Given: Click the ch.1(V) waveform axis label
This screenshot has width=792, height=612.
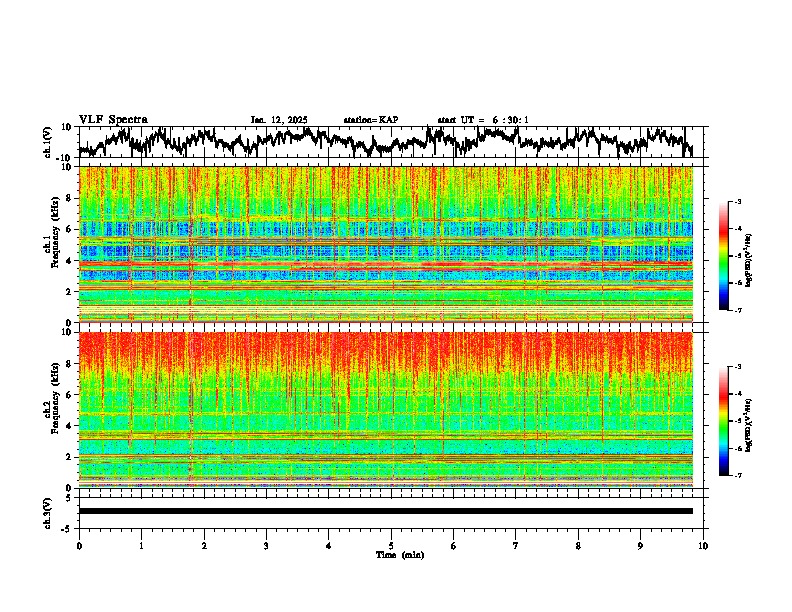Looking at the screenshot, I should 48,142.
